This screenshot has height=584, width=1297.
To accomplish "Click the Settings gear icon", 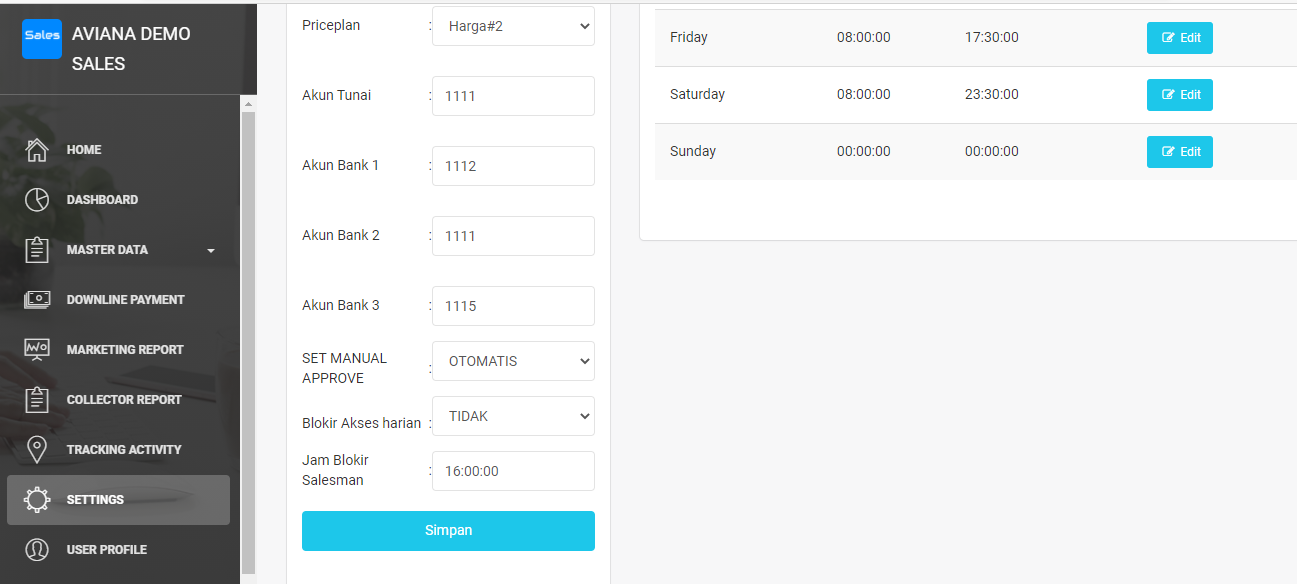I will click(37, 500).
